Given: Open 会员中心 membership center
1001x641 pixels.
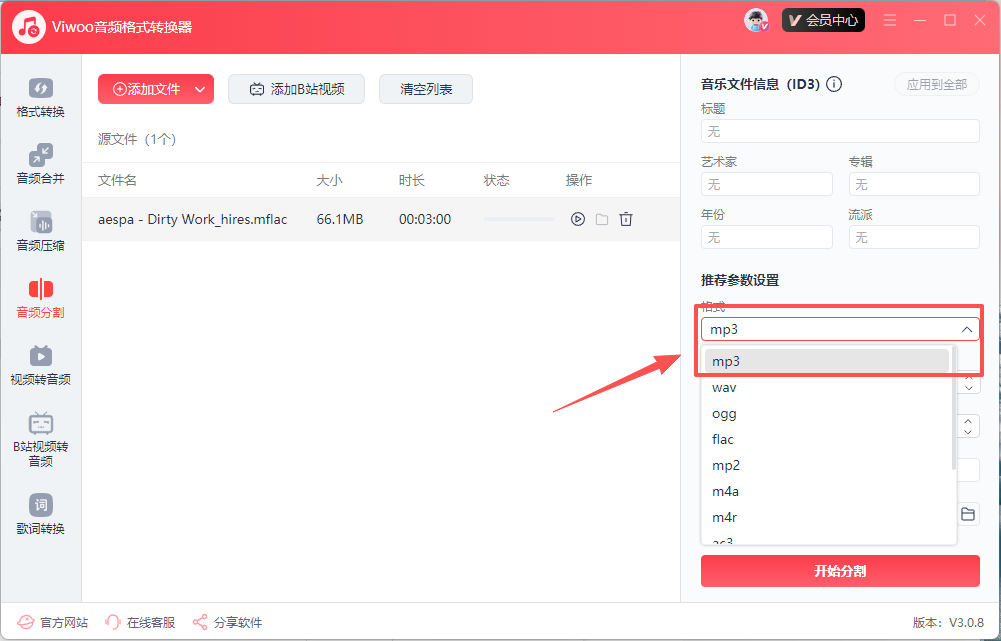Looking at the screenshot, I should pyautogui.click(x=823, y=20).
